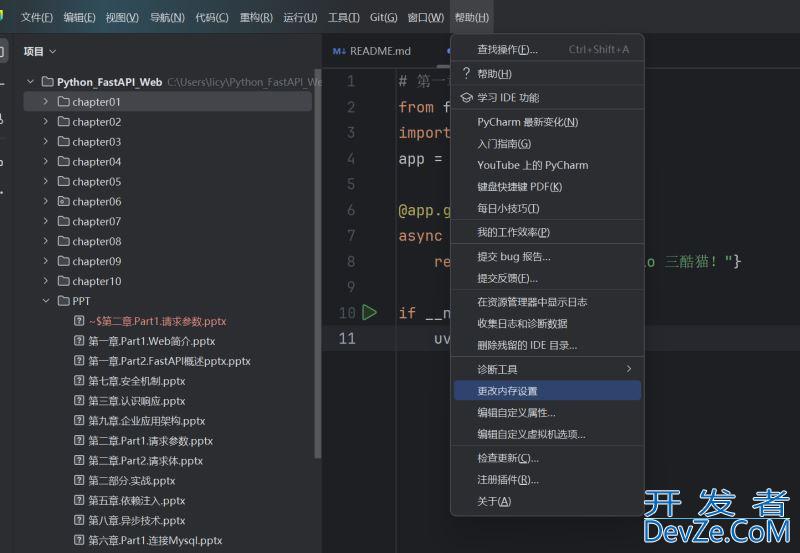Collapse the Python_FastAPI_Web root folder
The image size is (800, 553).
point(30,82)
